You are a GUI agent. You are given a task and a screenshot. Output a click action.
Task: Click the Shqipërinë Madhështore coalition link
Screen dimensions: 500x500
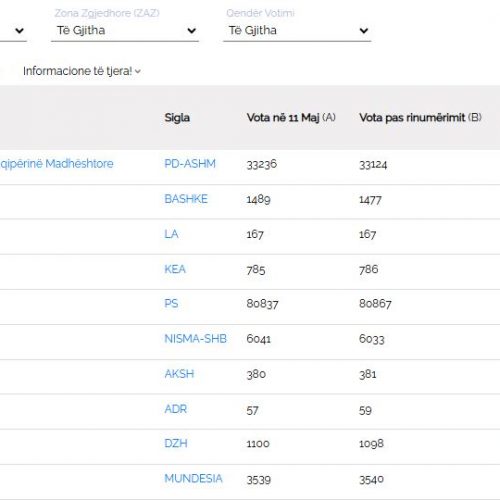click(57, 164)
